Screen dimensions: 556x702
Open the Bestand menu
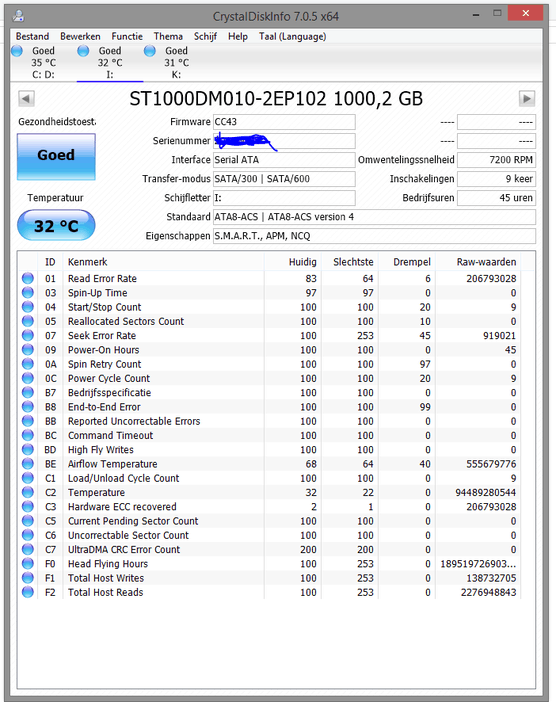(32, 37)
